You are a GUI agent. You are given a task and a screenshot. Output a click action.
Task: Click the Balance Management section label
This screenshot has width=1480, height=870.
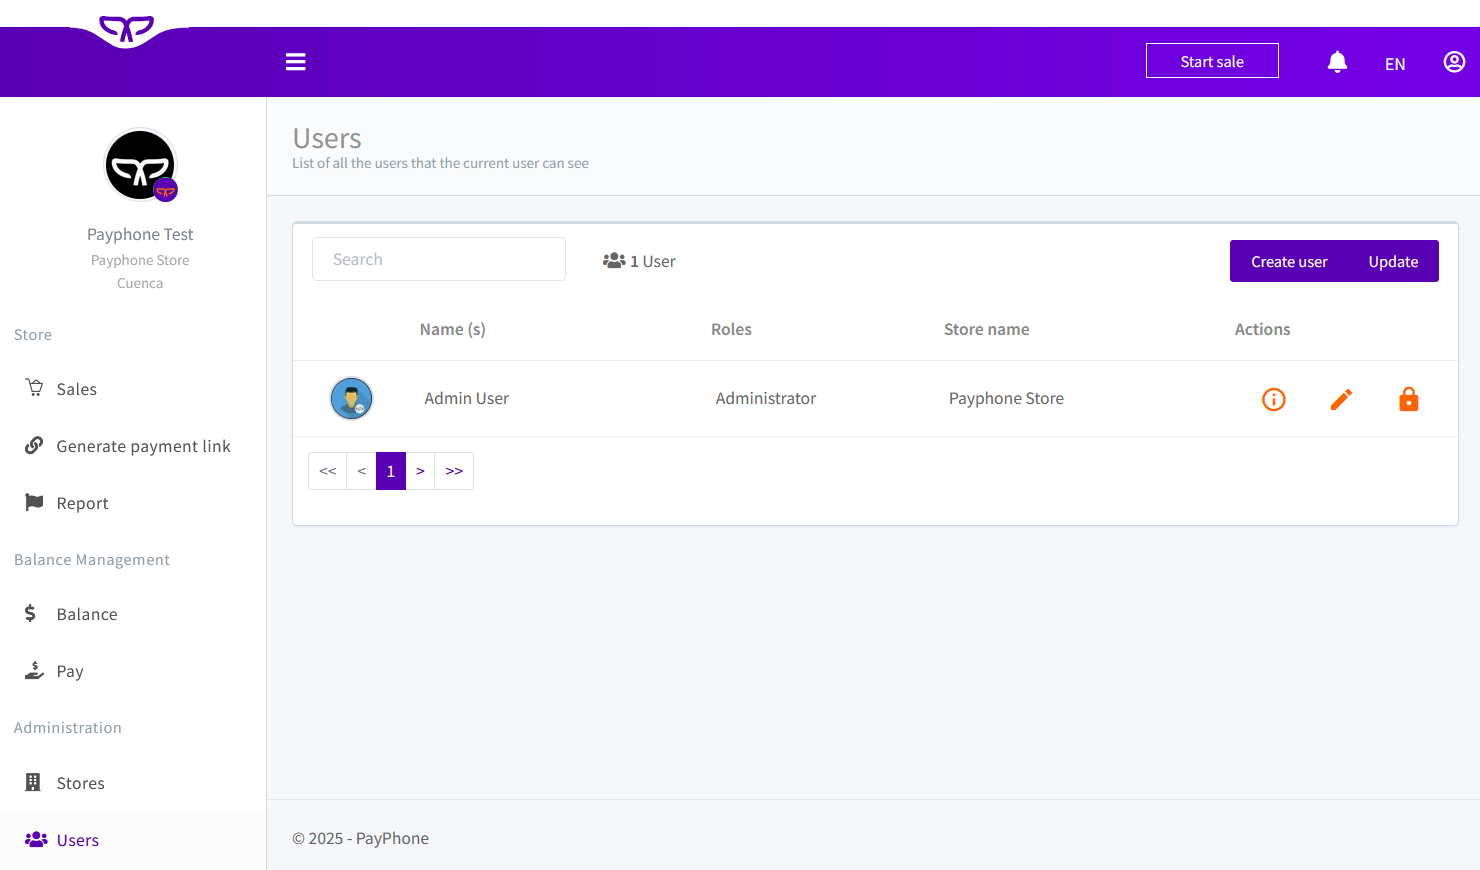[x=92, y=560]
